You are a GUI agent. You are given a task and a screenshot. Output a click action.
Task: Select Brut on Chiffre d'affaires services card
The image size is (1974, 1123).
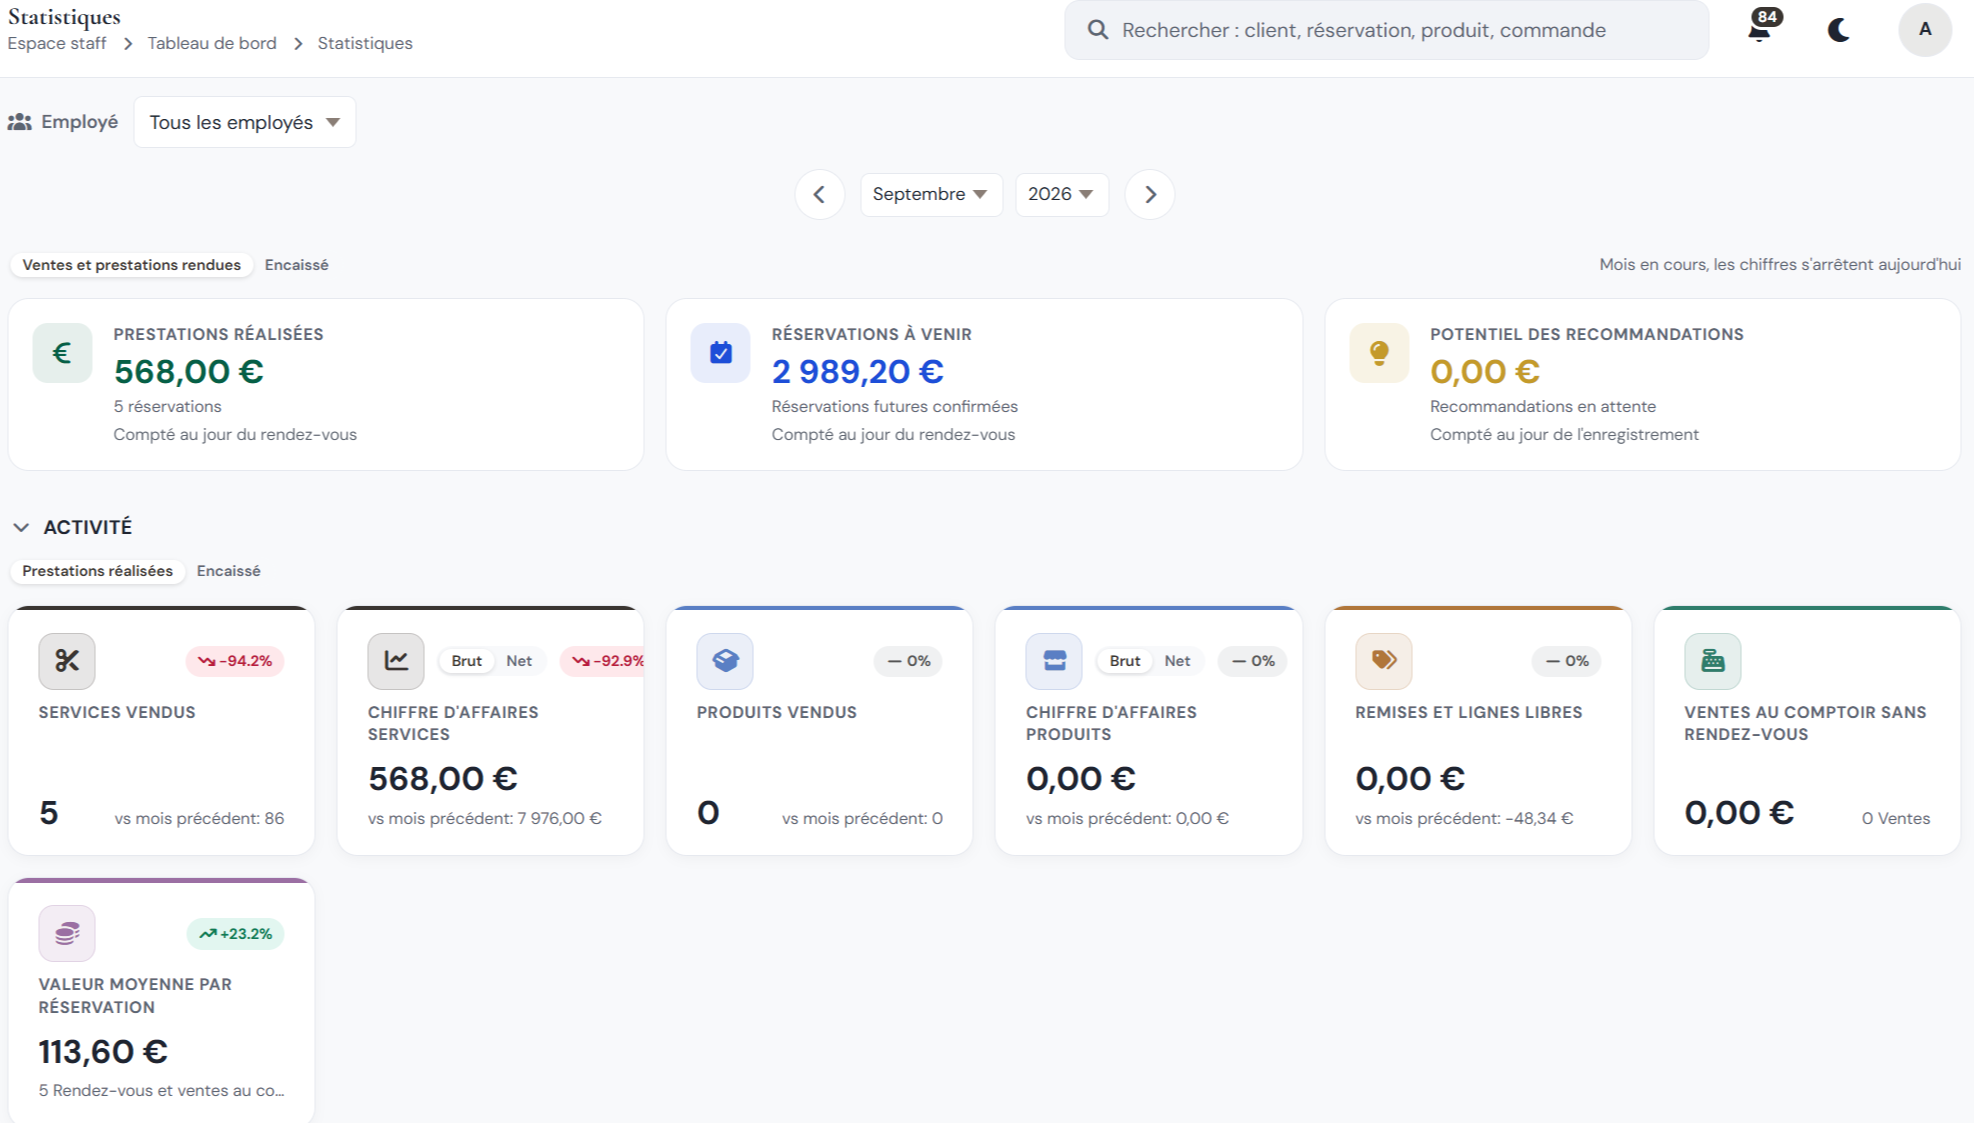[467, 661]
